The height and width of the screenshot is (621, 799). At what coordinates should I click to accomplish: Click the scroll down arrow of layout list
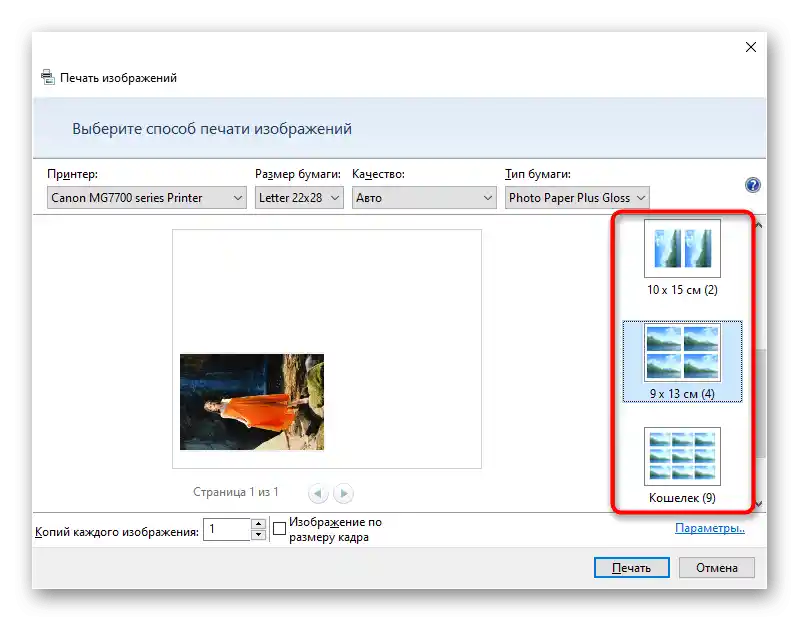coord(759,503)
